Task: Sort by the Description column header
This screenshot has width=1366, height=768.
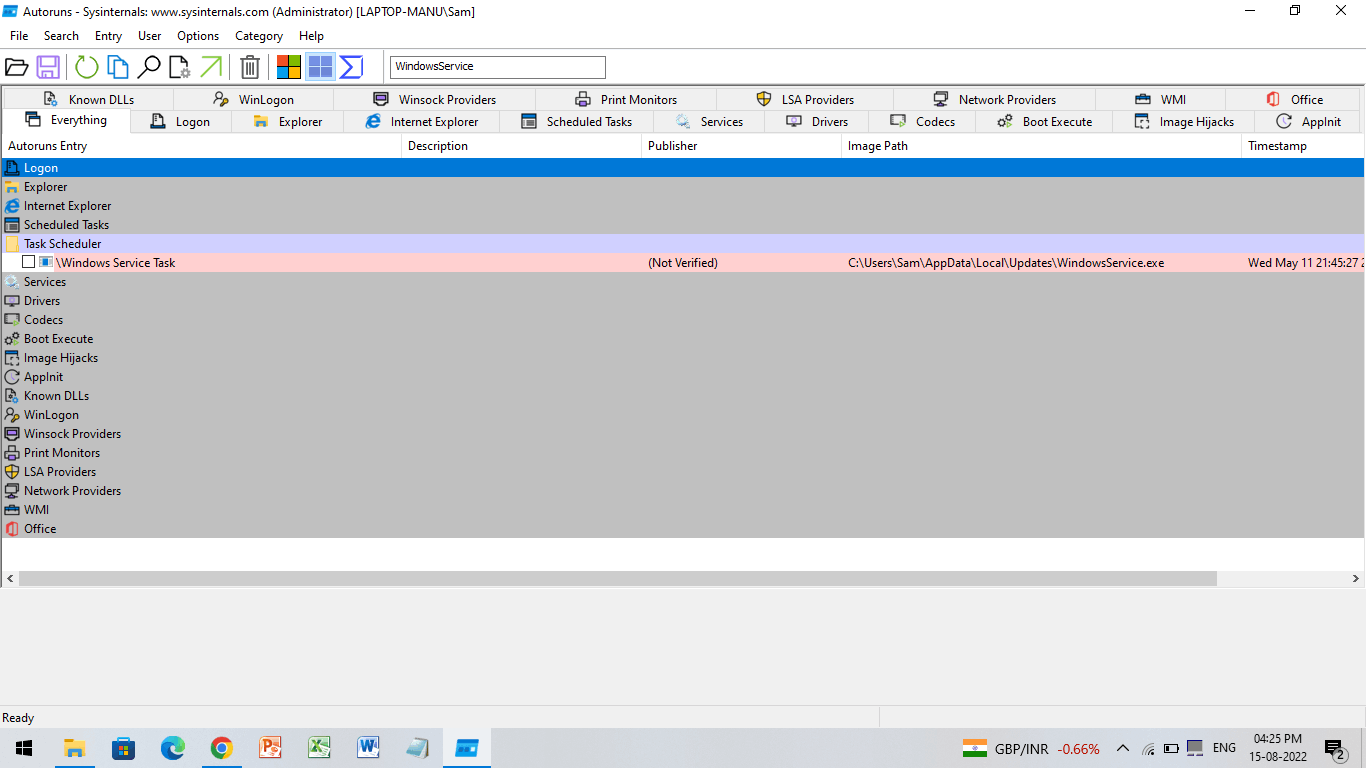Action: 521,146
